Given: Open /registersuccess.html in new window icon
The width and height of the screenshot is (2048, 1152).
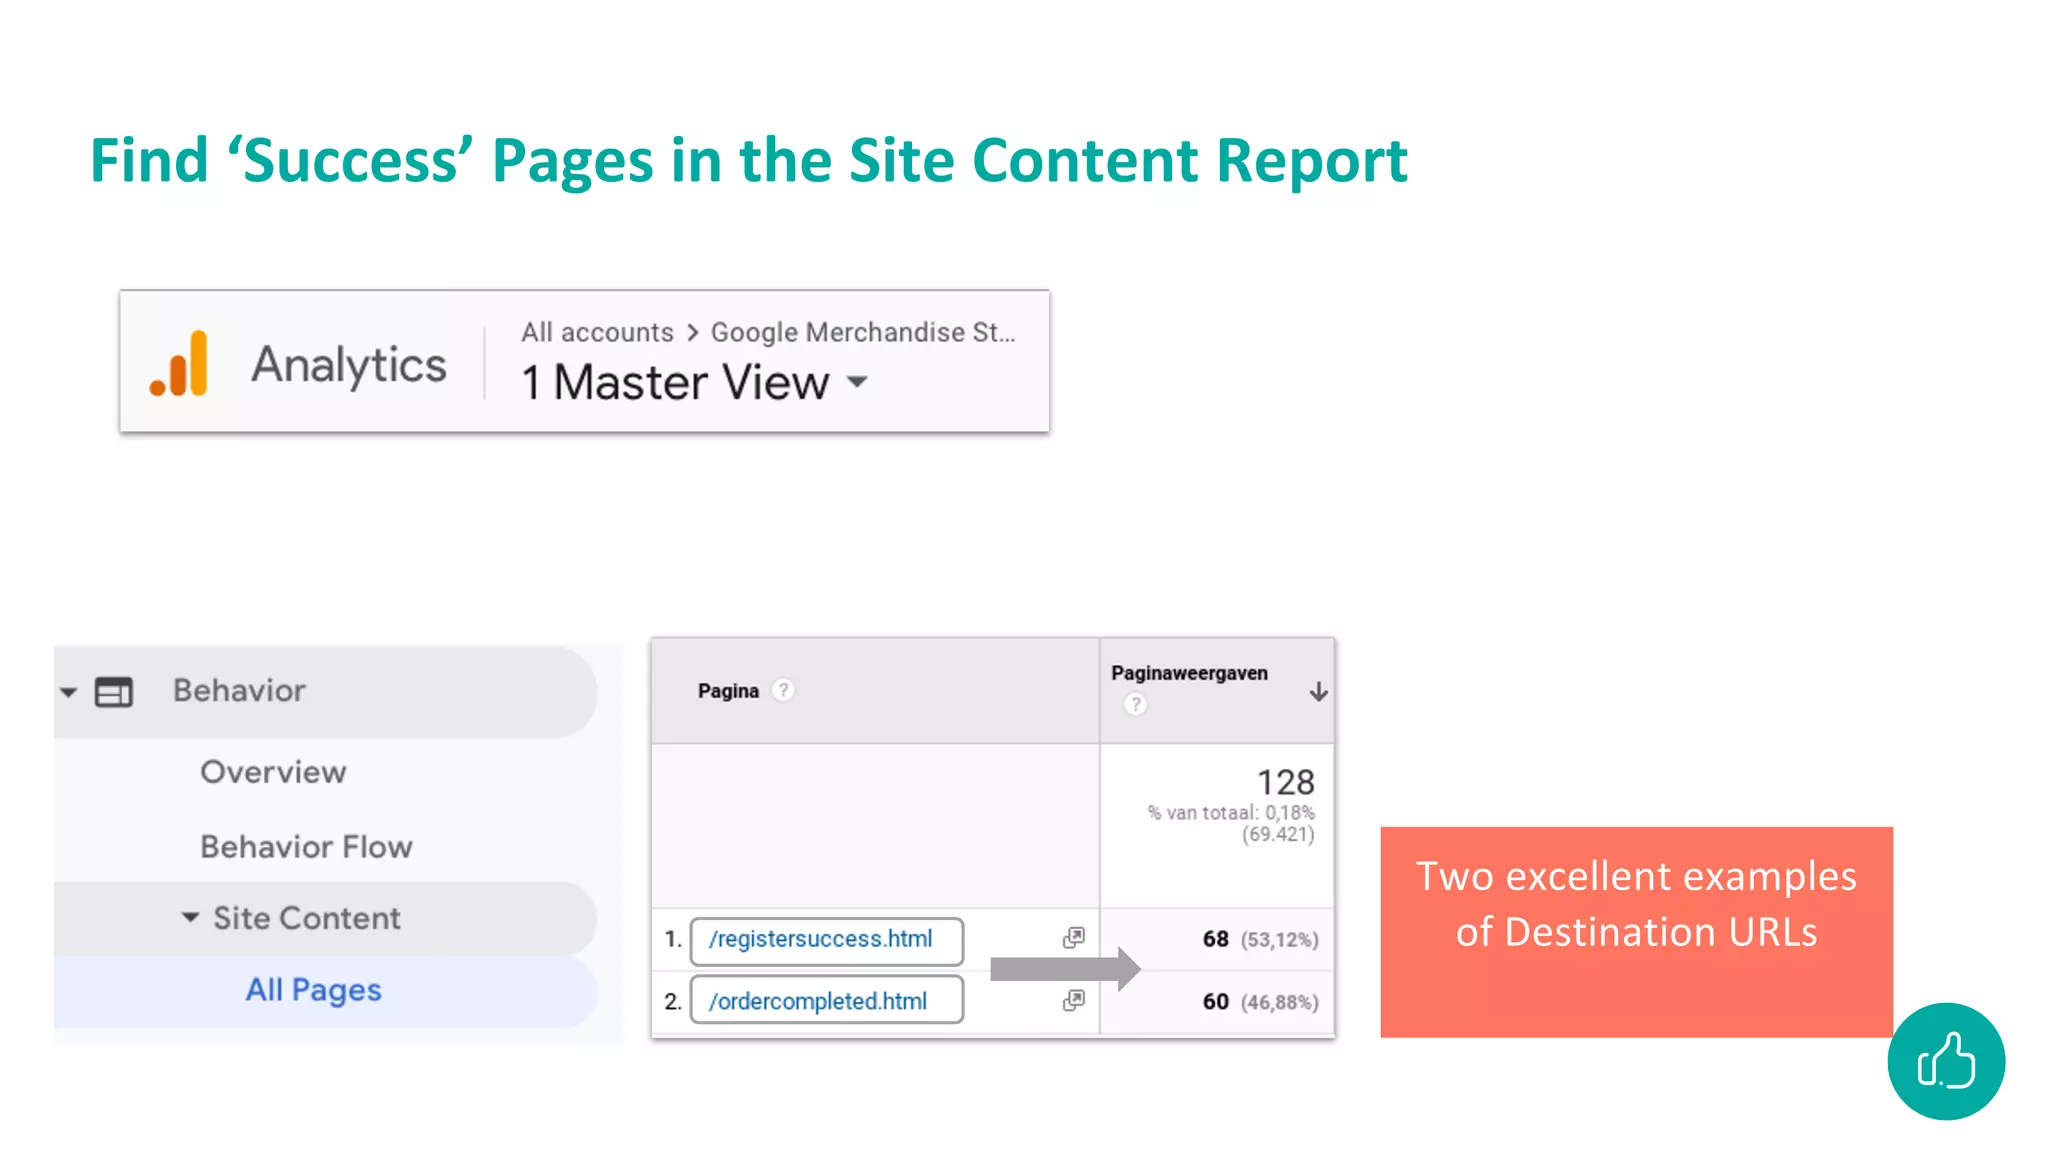Looking at the screenshot, I should (x=1073, y=937).
